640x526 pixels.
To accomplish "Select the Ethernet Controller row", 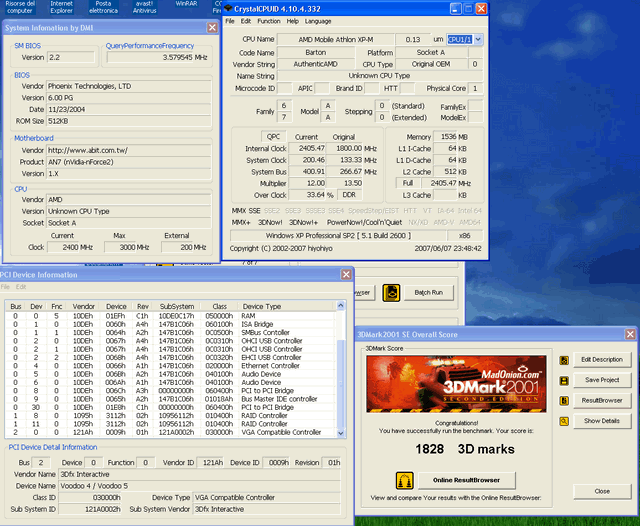I will coord(171,366).
